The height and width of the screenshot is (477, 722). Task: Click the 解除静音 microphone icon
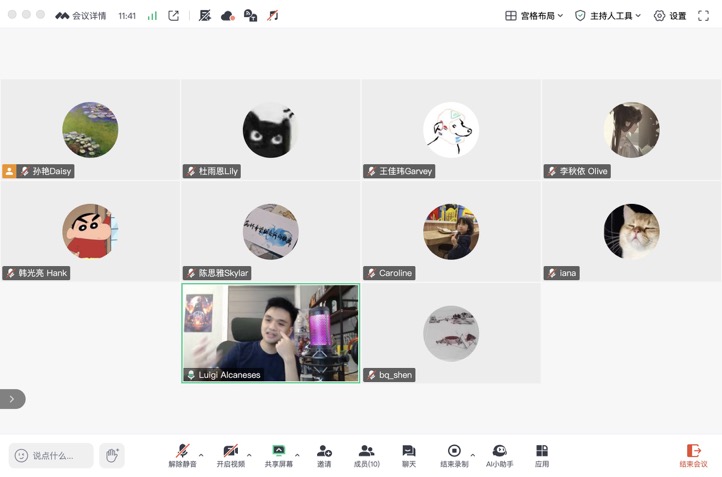point(182,452)
